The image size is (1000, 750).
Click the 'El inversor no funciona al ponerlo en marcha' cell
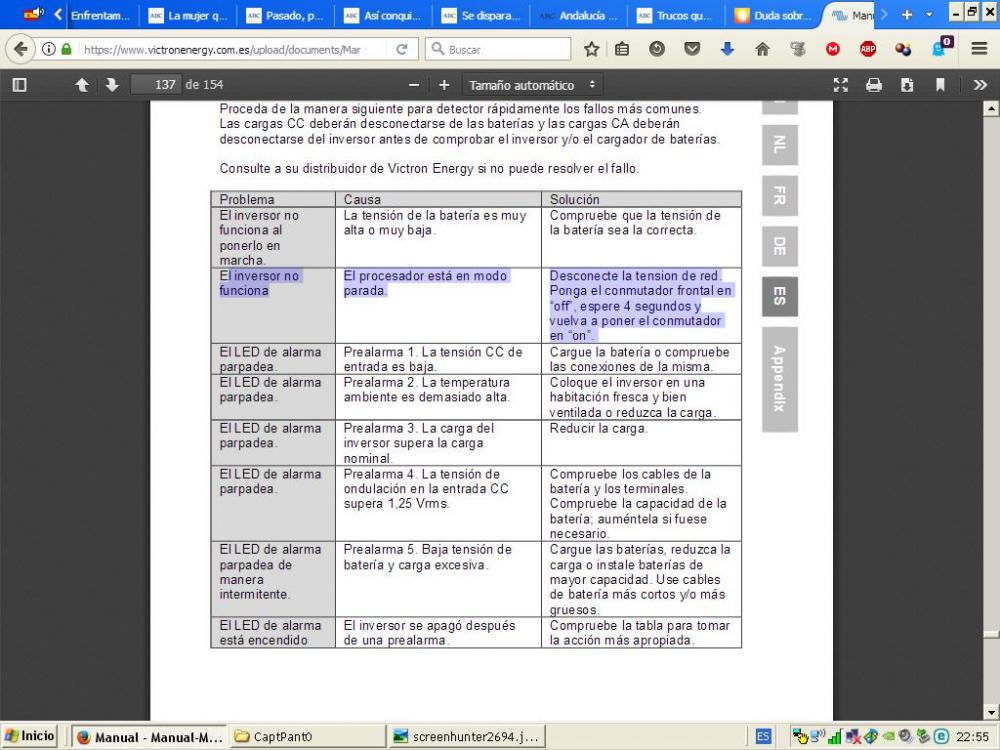point(273,237)
